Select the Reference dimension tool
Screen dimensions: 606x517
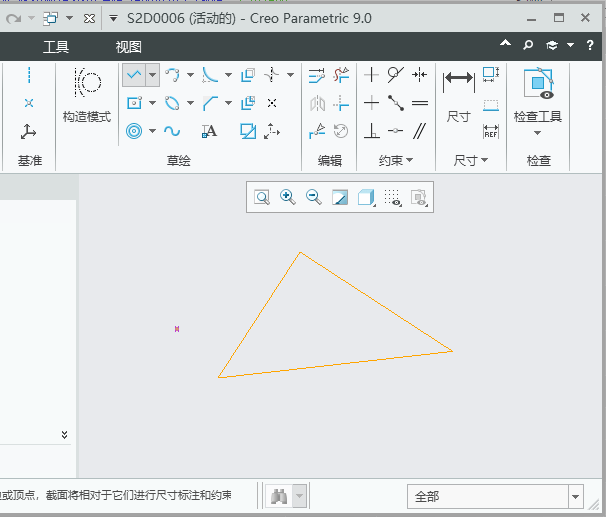(x=491, y=131)
